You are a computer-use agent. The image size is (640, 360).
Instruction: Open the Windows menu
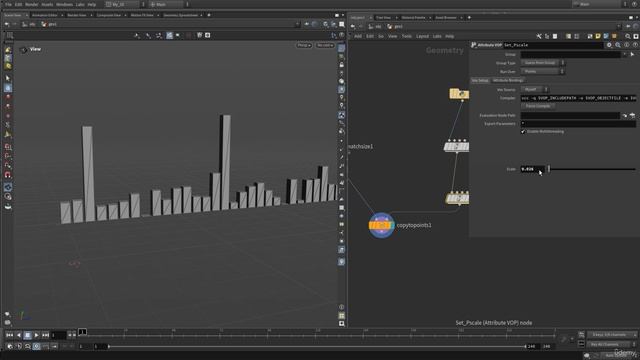[x=64, y=4]
